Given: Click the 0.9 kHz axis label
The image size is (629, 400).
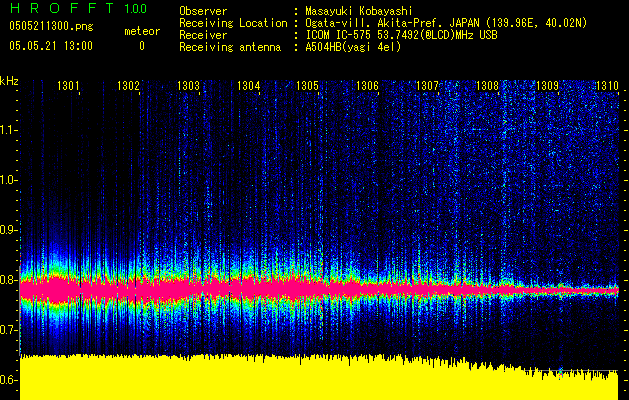Looking at the screenshot, I should coord(8,230).
